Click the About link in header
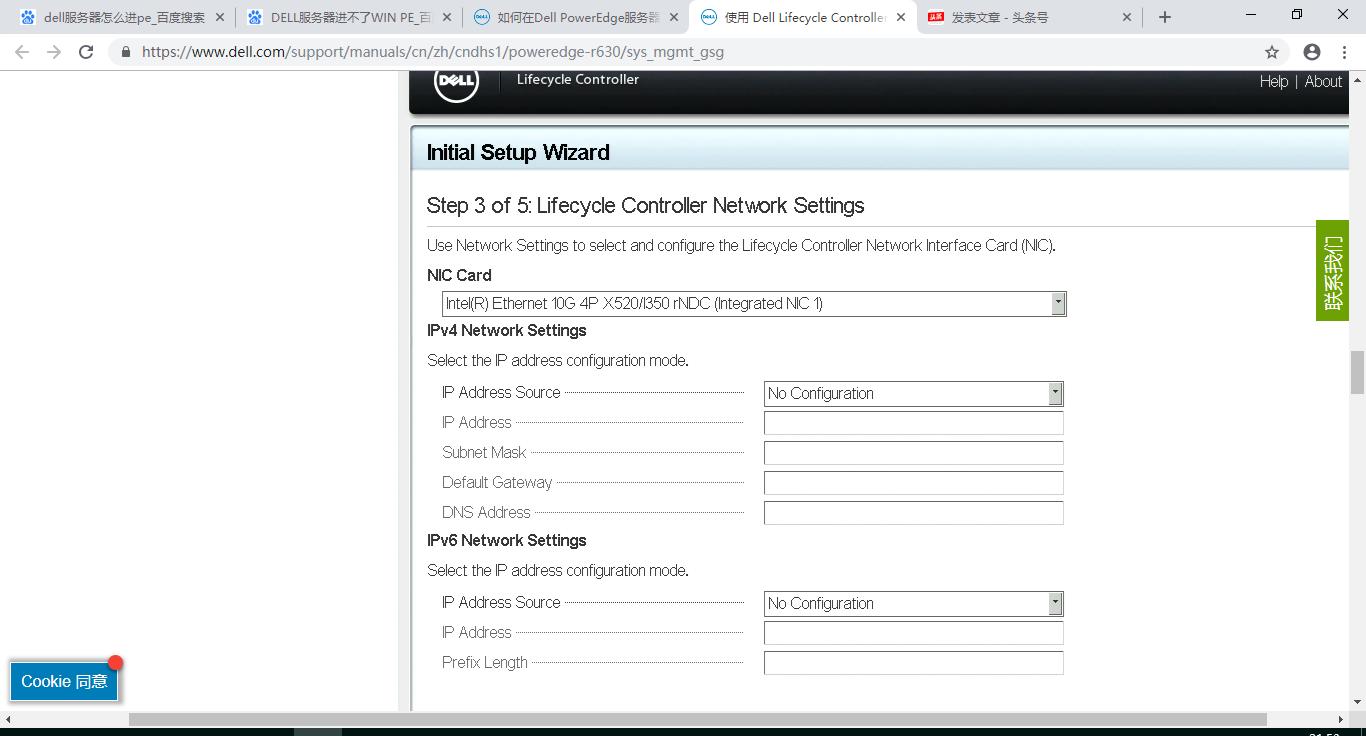 pyautogui.click(x=1323, y=82)
